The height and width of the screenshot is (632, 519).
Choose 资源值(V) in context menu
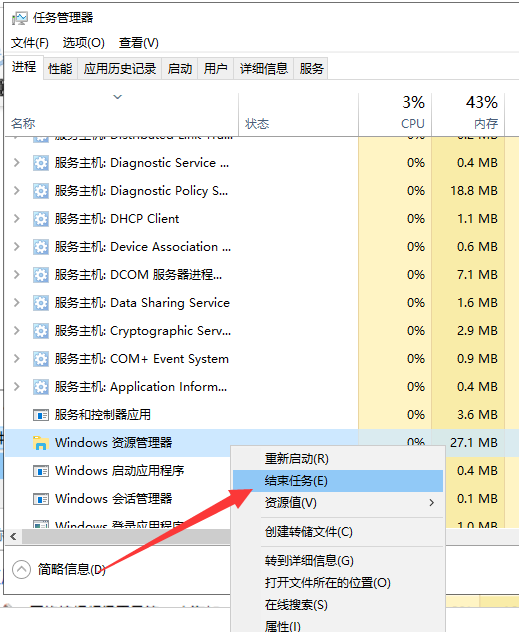pyautogui.click(x=338, y=503)
